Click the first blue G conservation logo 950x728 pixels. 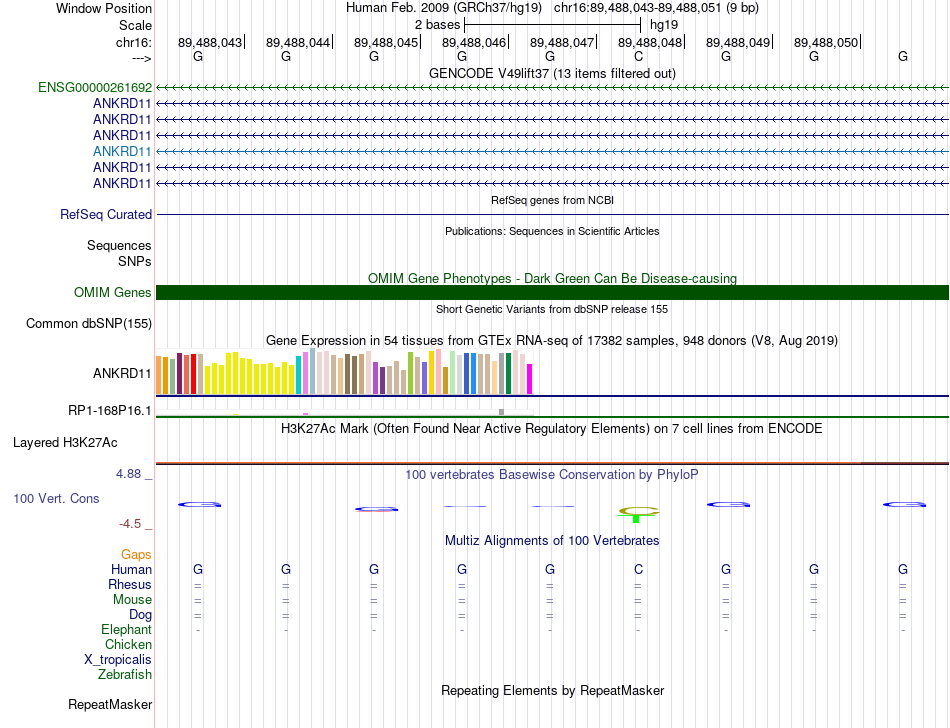tap(199, 505)
